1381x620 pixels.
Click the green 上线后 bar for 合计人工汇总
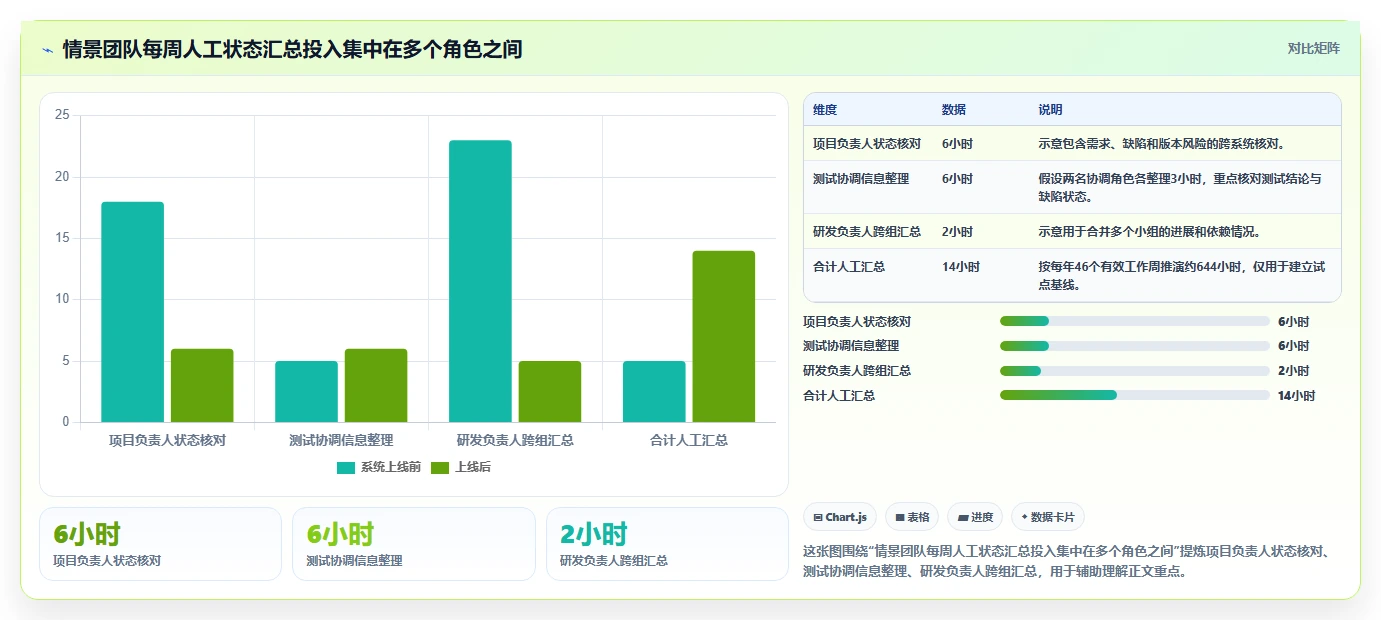[724, 336]
